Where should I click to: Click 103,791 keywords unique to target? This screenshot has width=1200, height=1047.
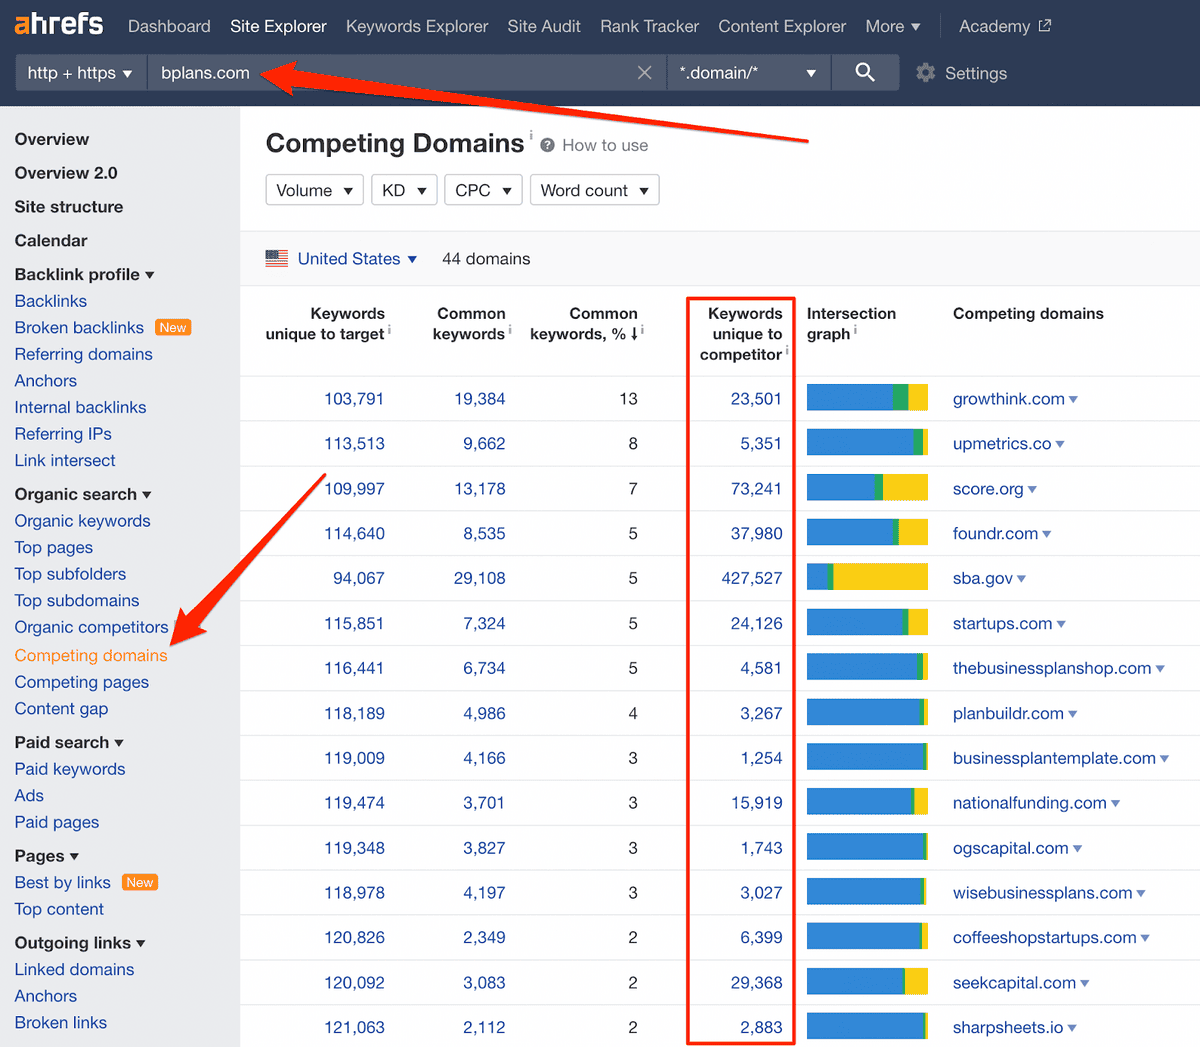(x=354, y=399)
